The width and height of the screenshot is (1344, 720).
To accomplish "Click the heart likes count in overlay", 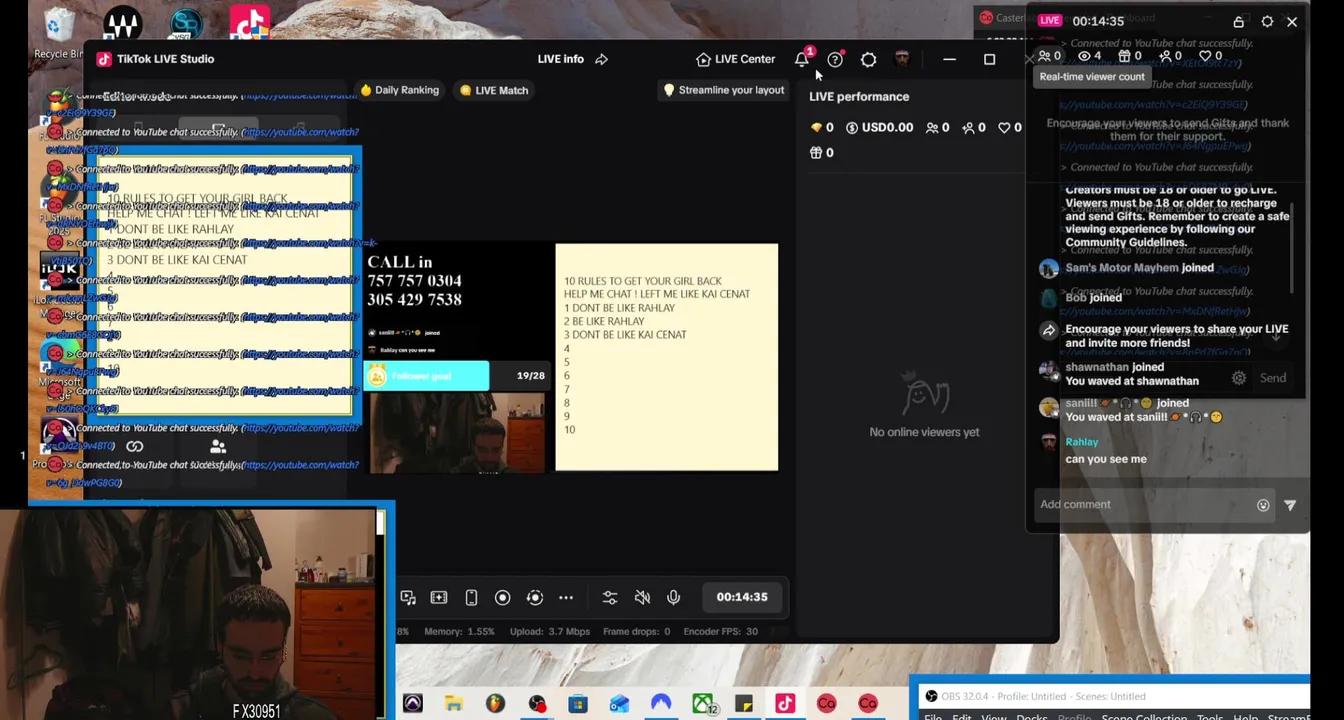I will point(1210,56).
